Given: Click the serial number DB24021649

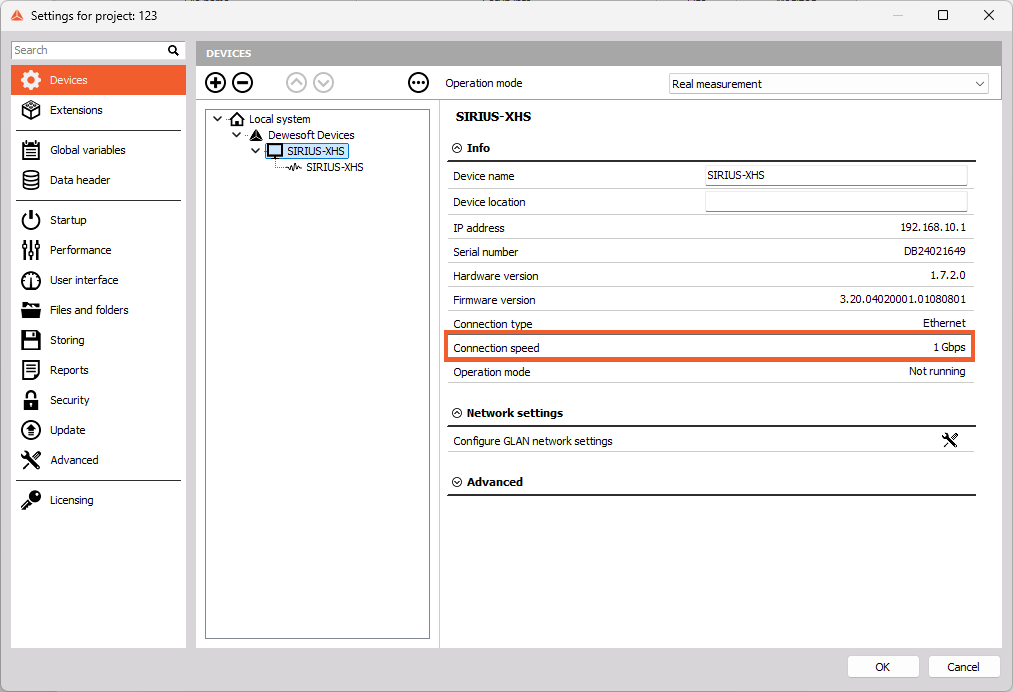Looking at the screenshot, I should (934, 251).
